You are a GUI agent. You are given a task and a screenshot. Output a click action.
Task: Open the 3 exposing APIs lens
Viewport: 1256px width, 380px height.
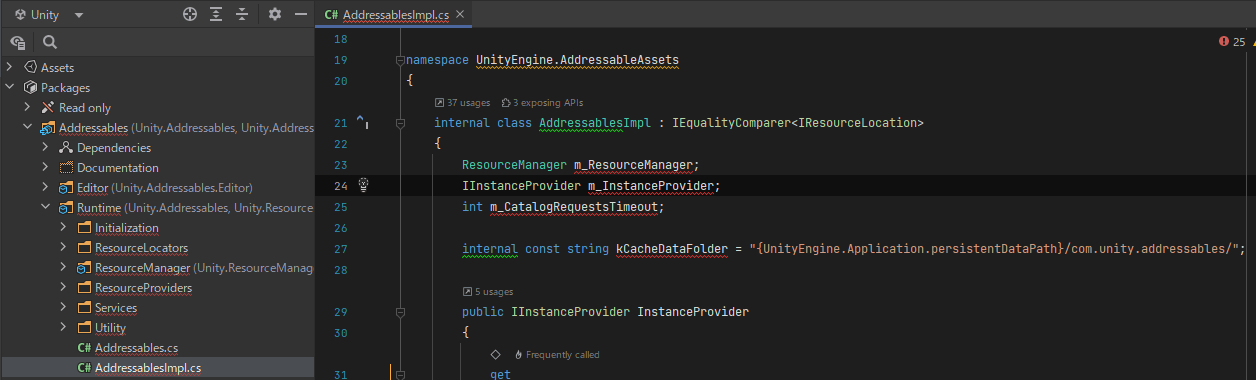542,102
